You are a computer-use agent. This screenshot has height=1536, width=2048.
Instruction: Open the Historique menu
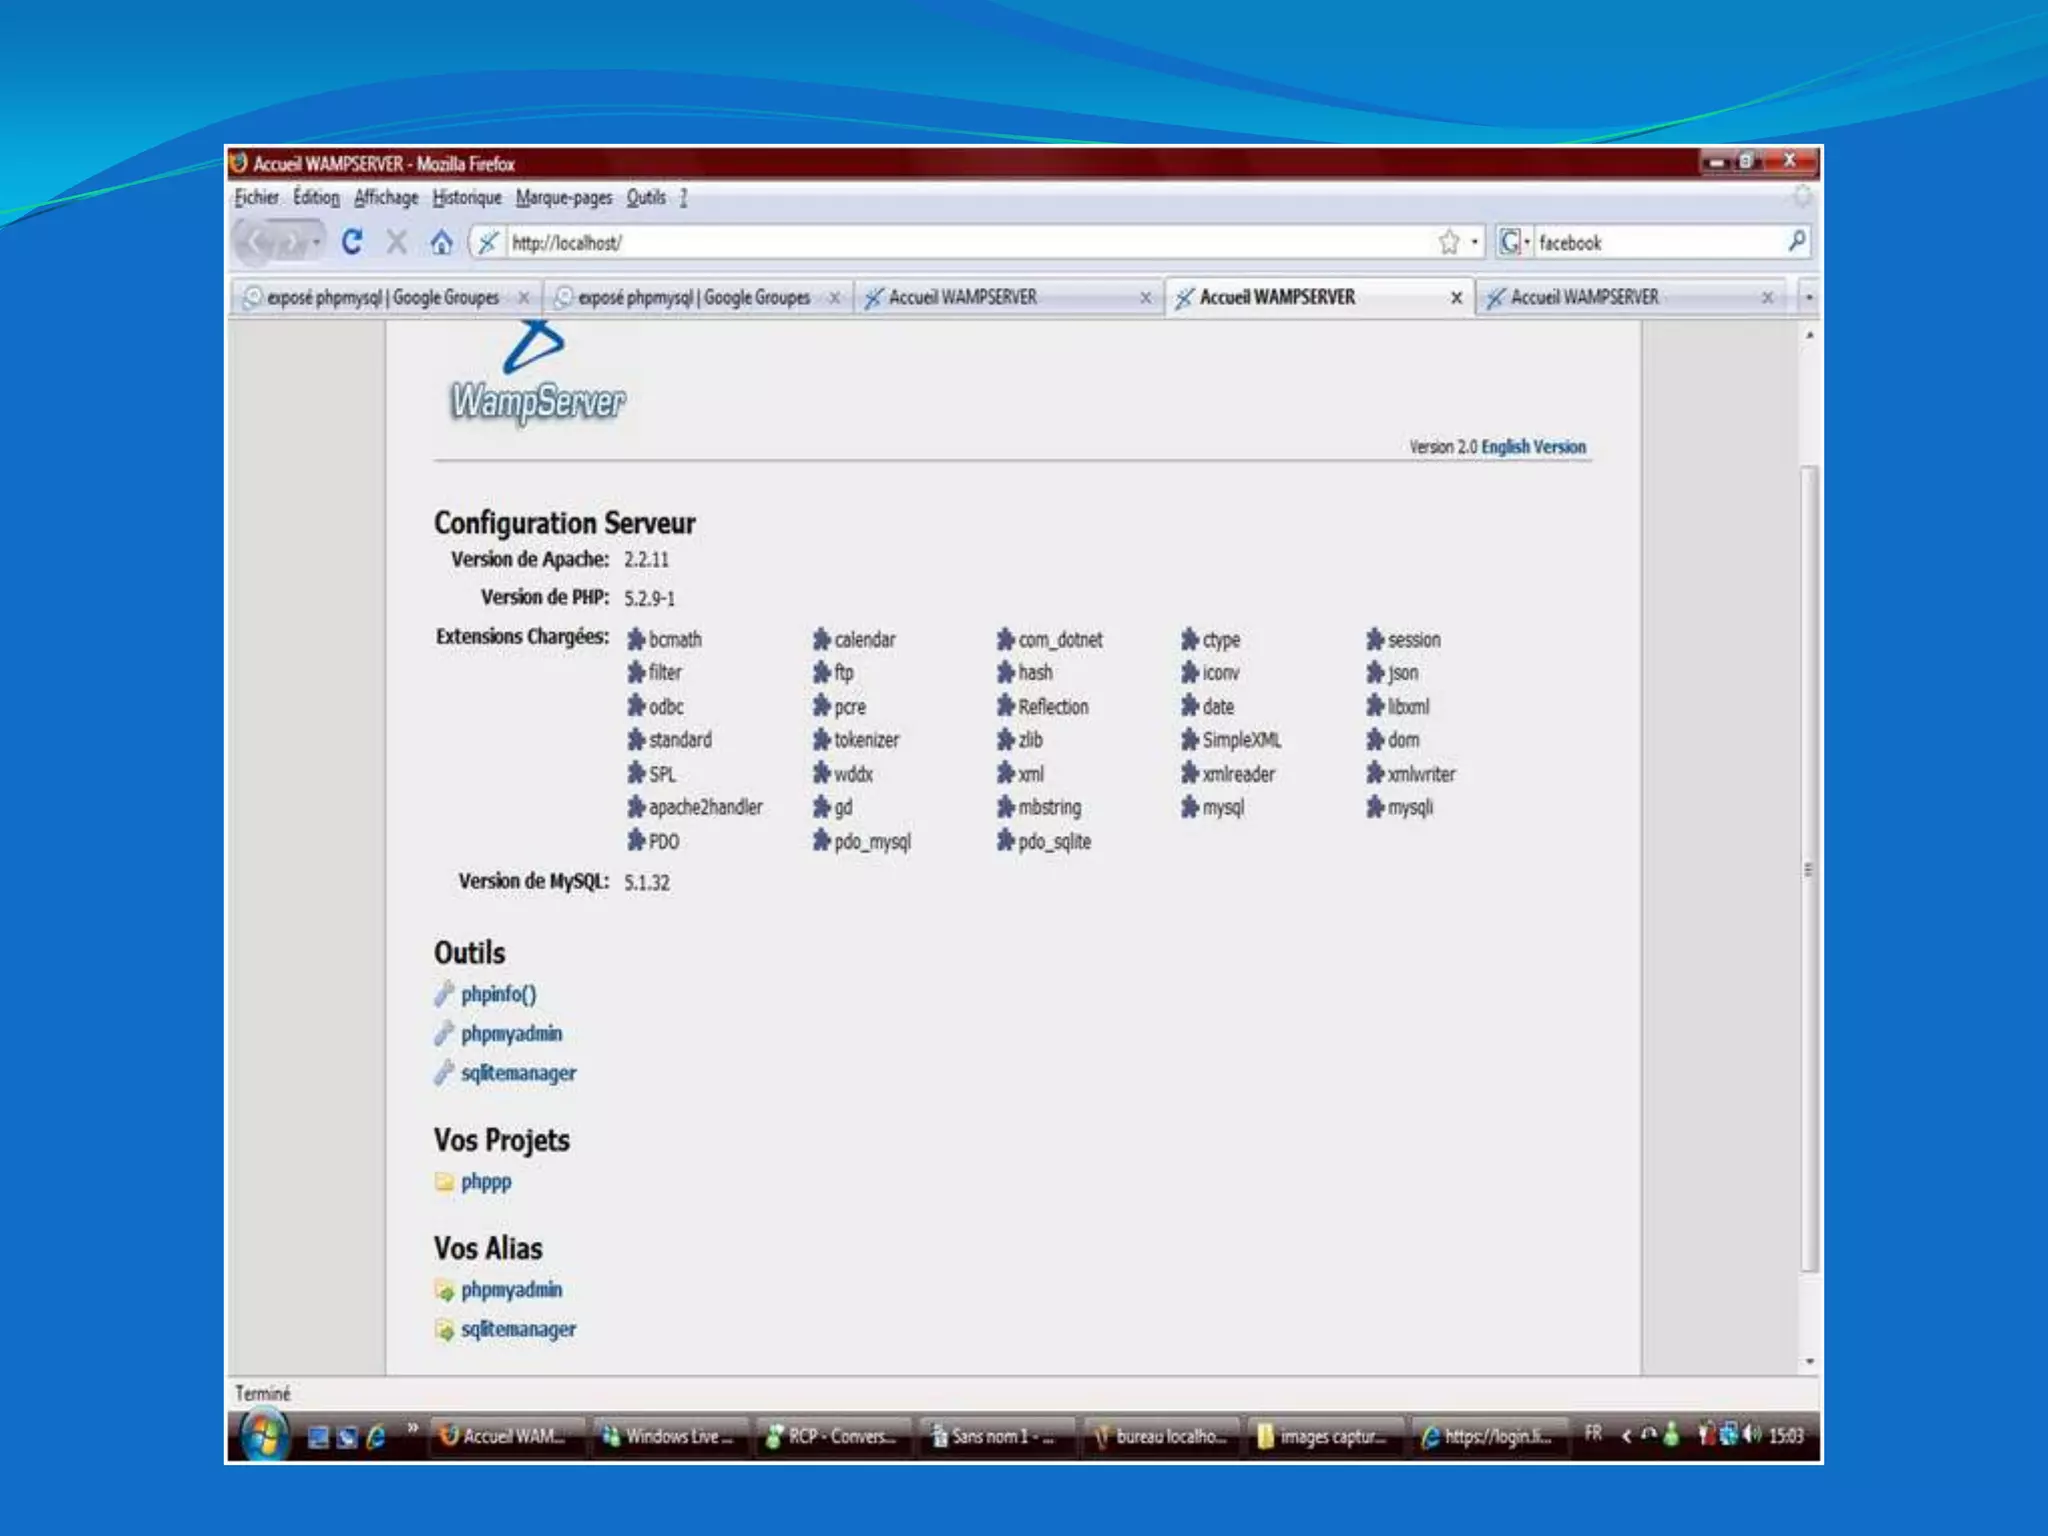click(467, 198)
